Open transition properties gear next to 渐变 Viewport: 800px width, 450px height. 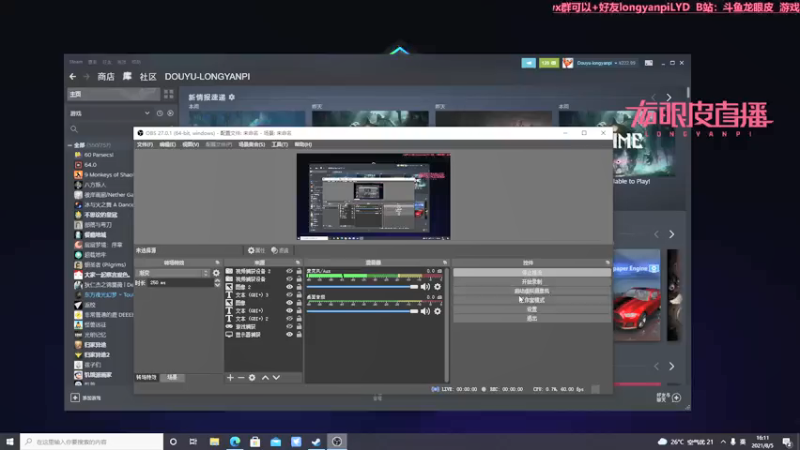216,273
